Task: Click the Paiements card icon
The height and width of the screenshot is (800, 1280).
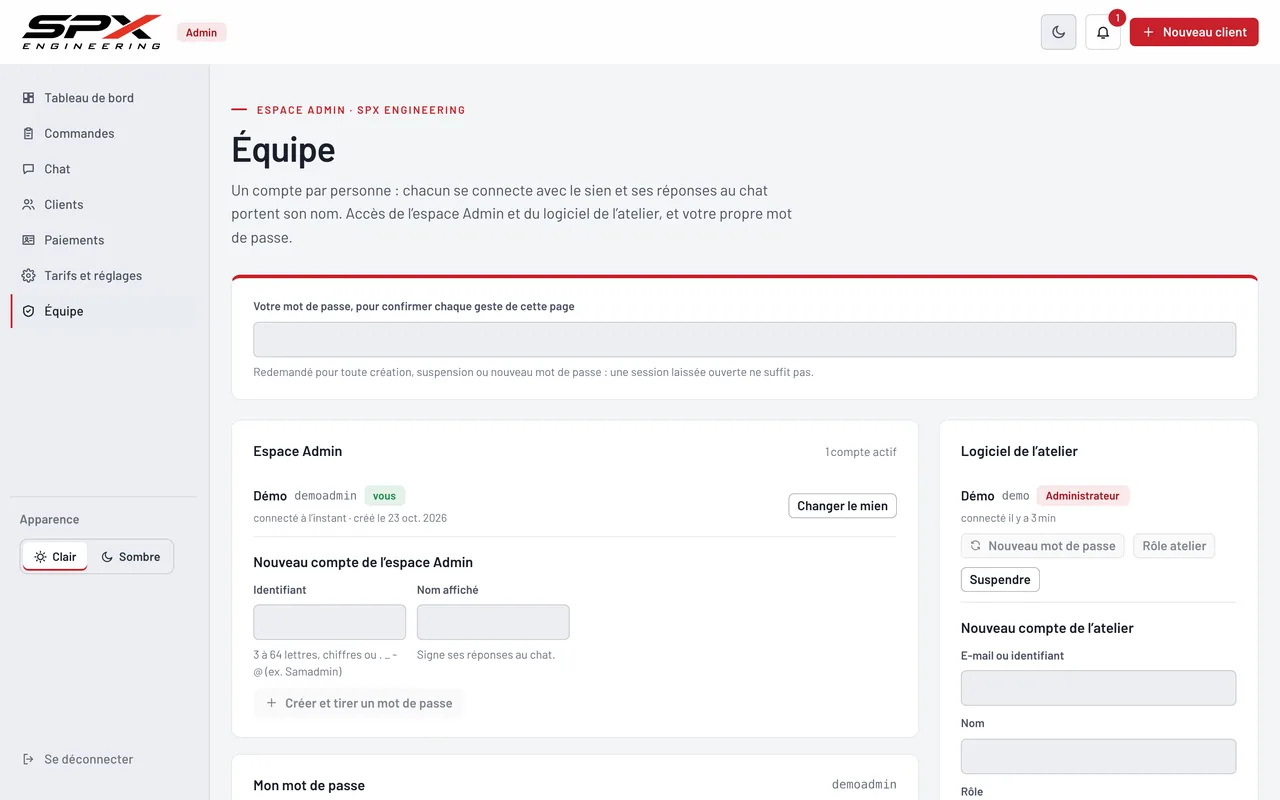Action: (28, 240)
